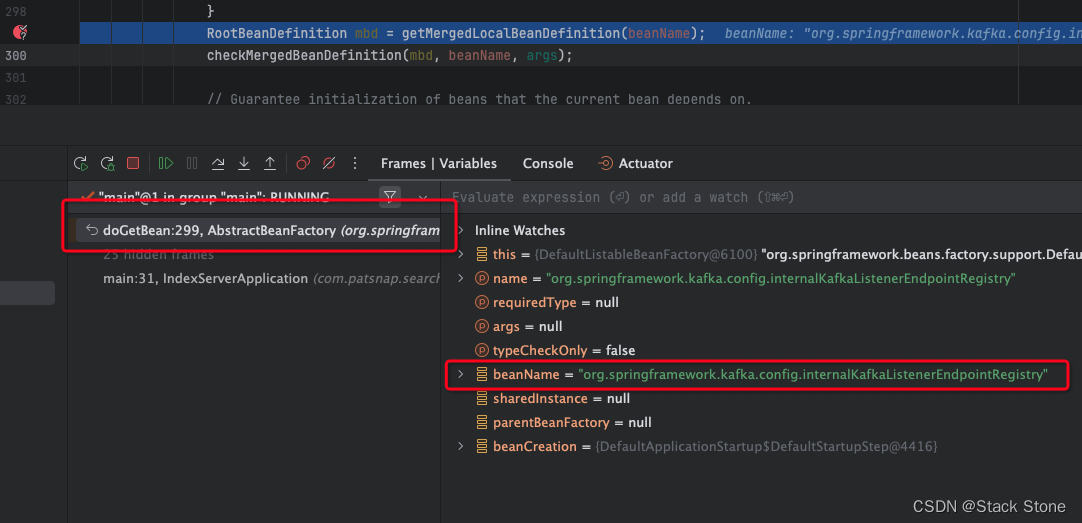This screenshot has height=523, width=1082.
Task: Select the doGetBean:299 AbstractBeanFactory frame
Action: pyautogui.click(x=258, y=230)
